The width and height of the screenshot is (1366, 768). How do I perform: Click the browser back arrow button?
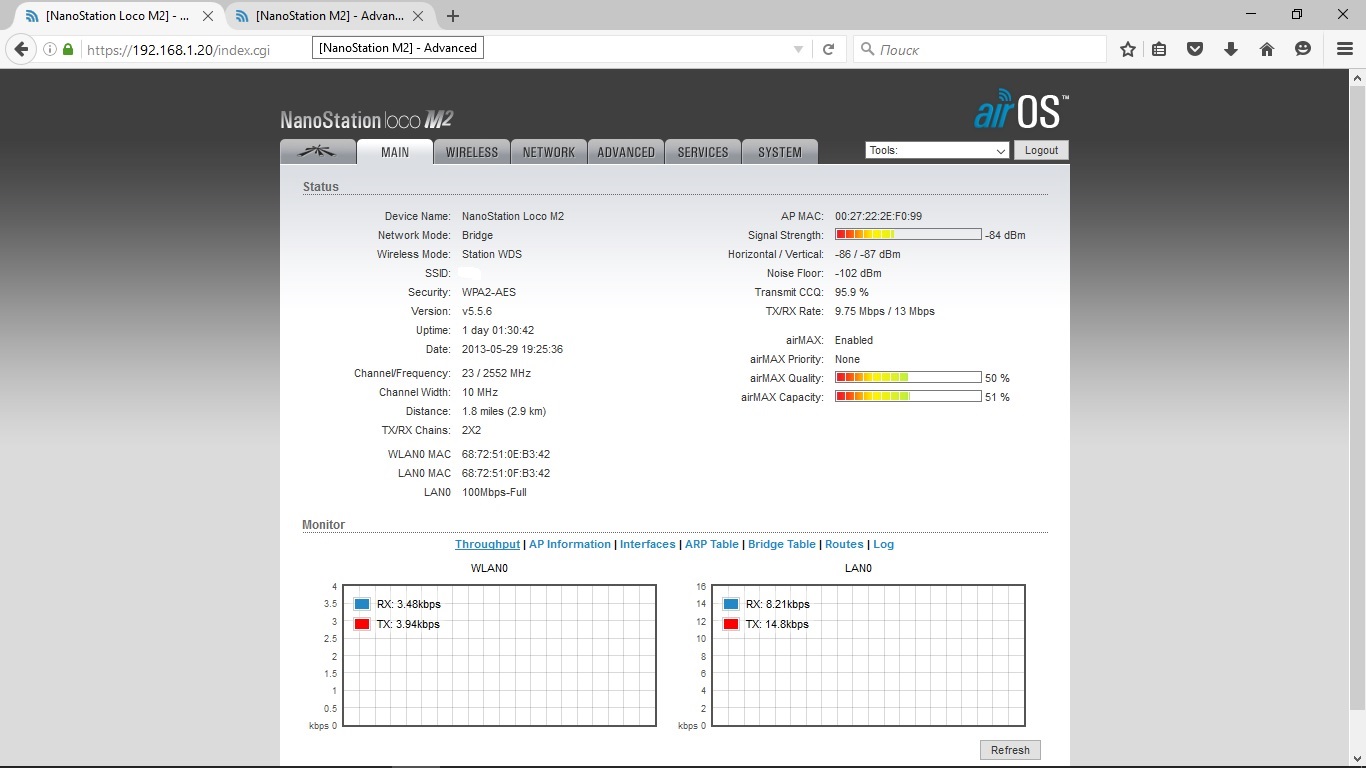(21, 49)
